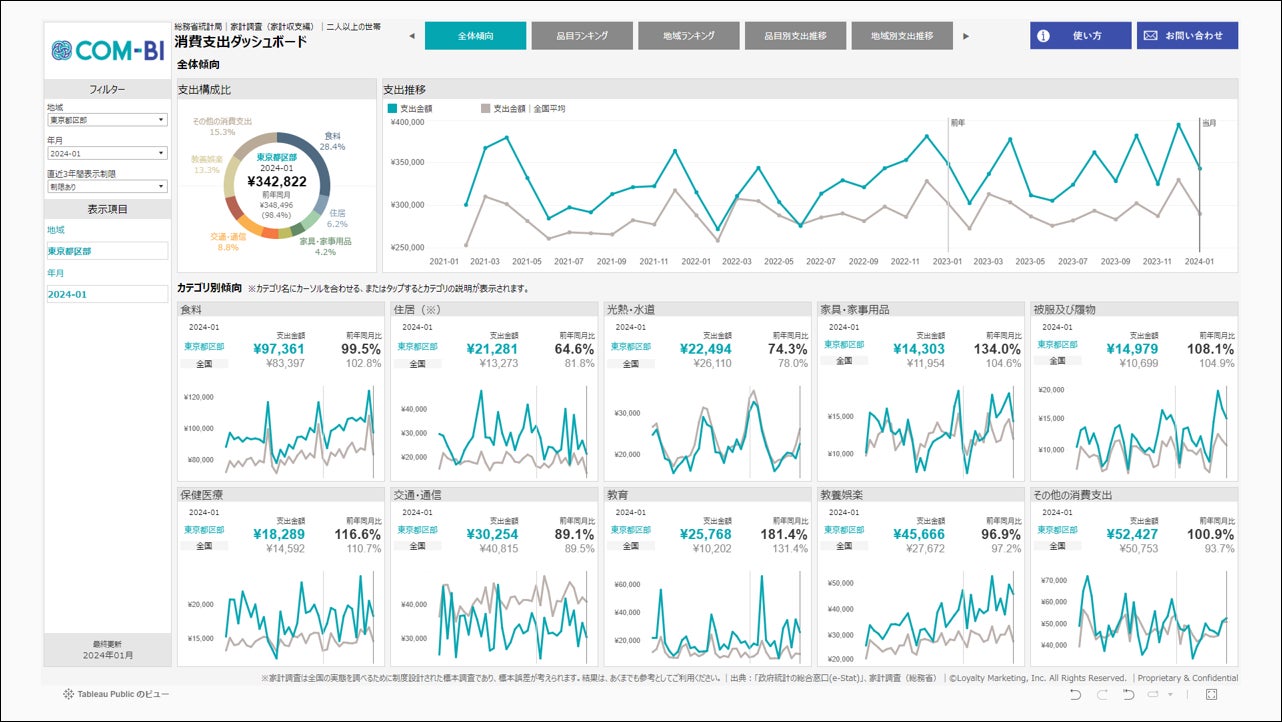Click the fullscreen icon in Tableau toolbar
Viewport: 1282px width, 722px height.
(x=1211, y=694)
